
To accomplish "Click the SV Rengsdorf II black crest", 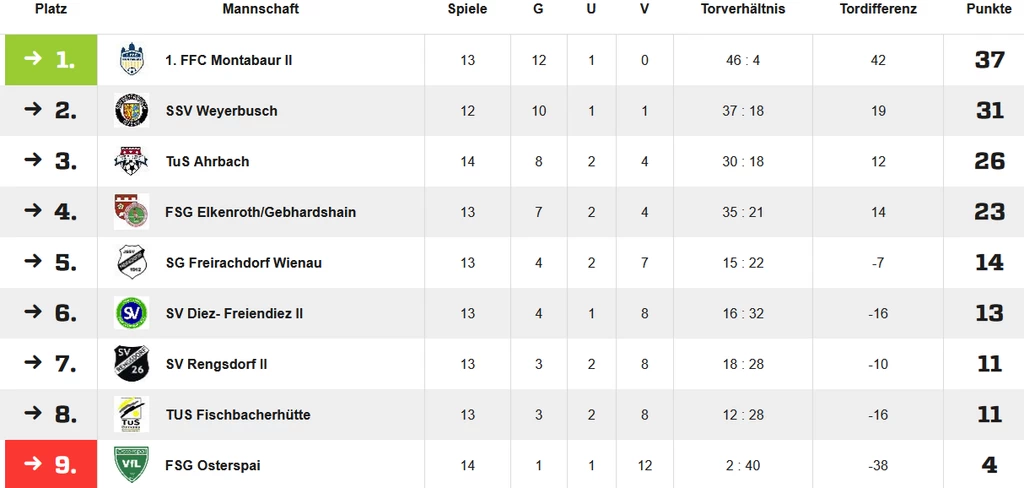I will point(131,364).
